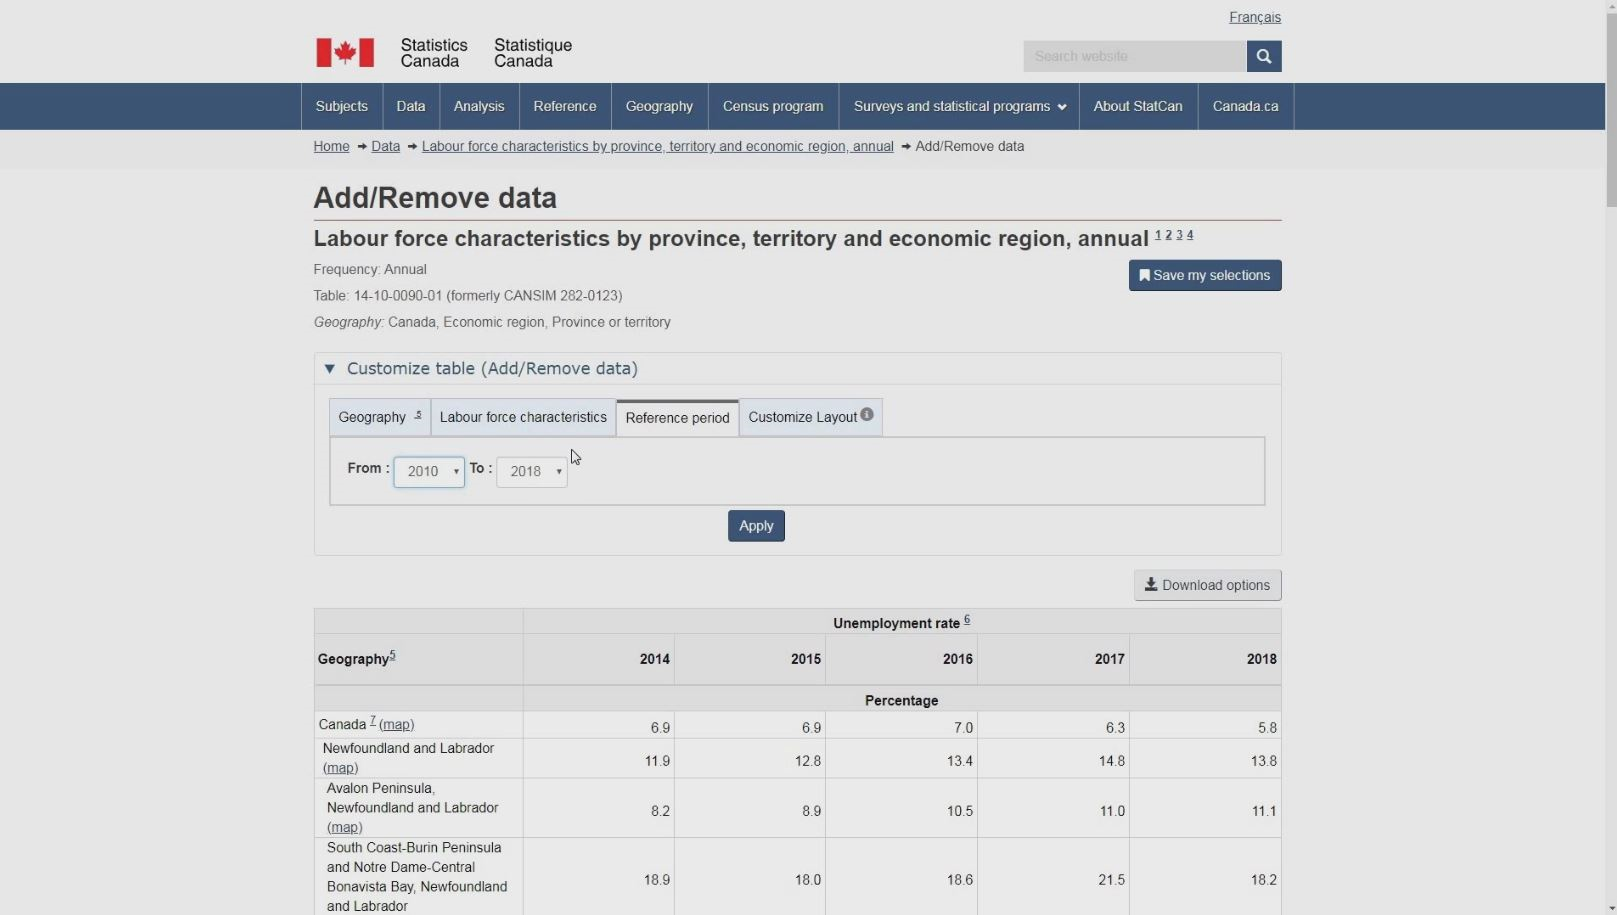Open the map link for Canada
1617x915 pixels.
(x=396, y=725)
